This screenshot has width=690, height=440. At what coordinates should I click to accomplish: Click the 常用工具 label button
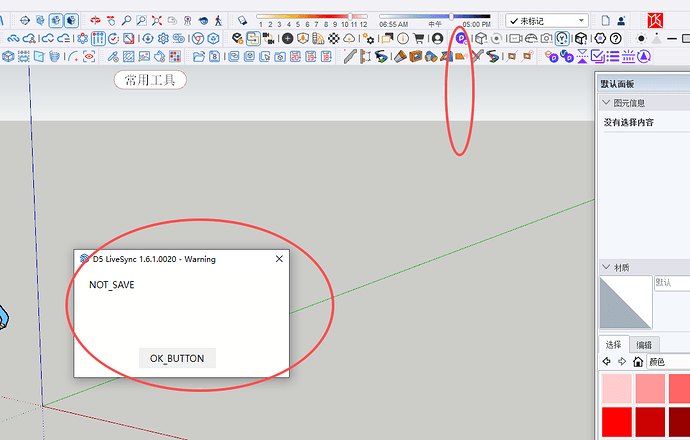(x=150, y=80)
